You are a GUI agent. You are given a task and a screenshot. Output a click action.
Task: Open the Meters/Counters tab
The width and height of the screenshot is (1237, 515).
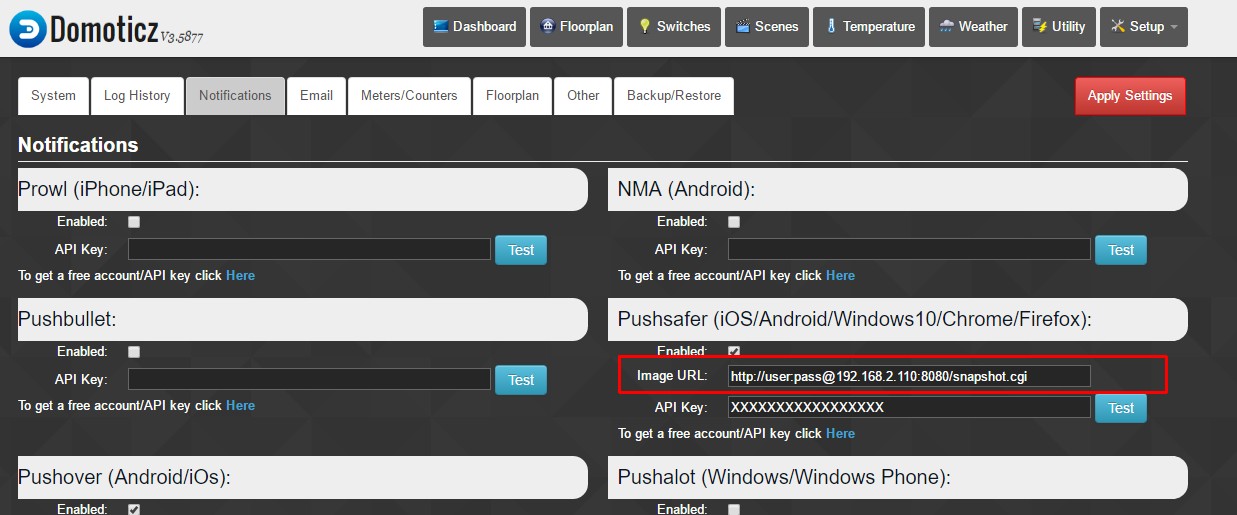click(409, 96)
